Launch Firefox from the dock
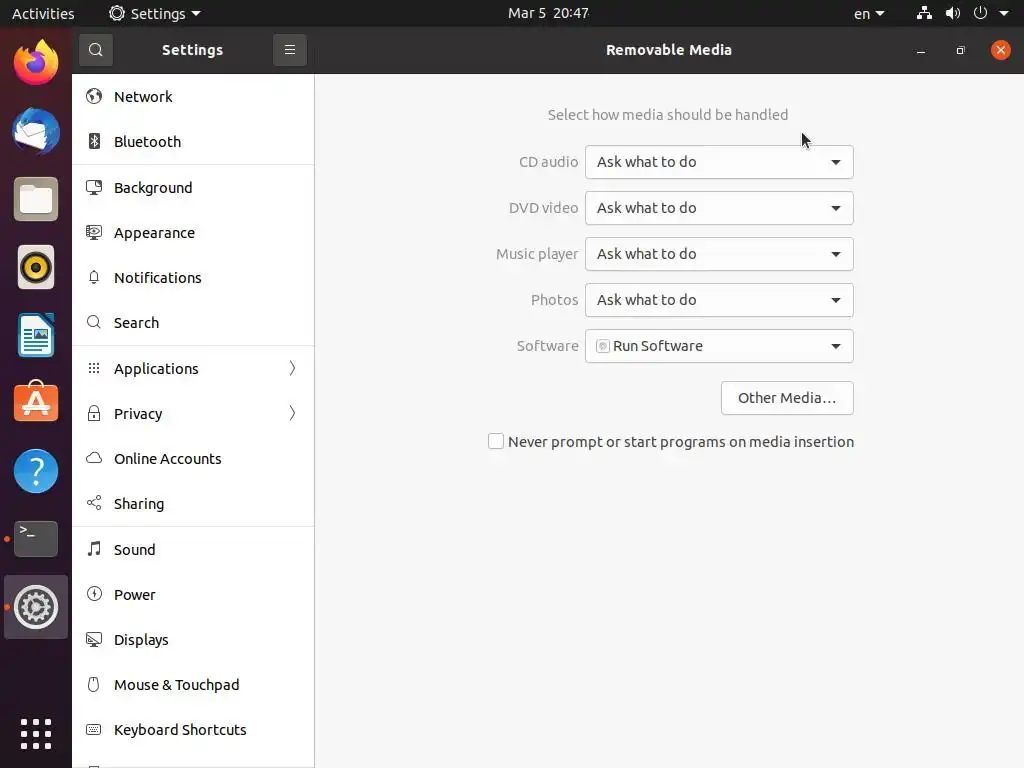This screenshot has width=1024, height=768. pyautogui.click(x=36, y=64)
